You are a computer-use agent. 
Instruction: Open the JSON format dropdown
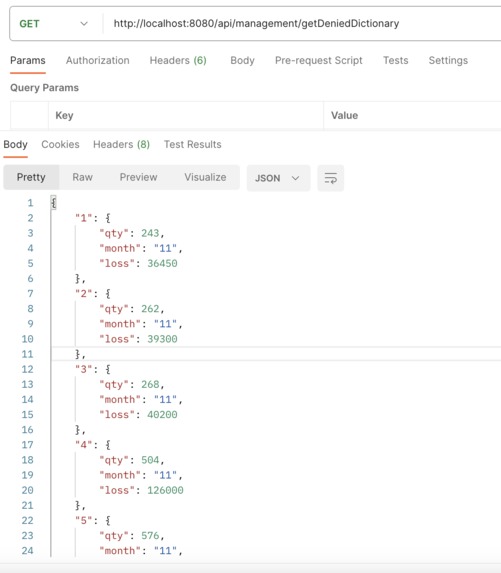coord(278,178)
